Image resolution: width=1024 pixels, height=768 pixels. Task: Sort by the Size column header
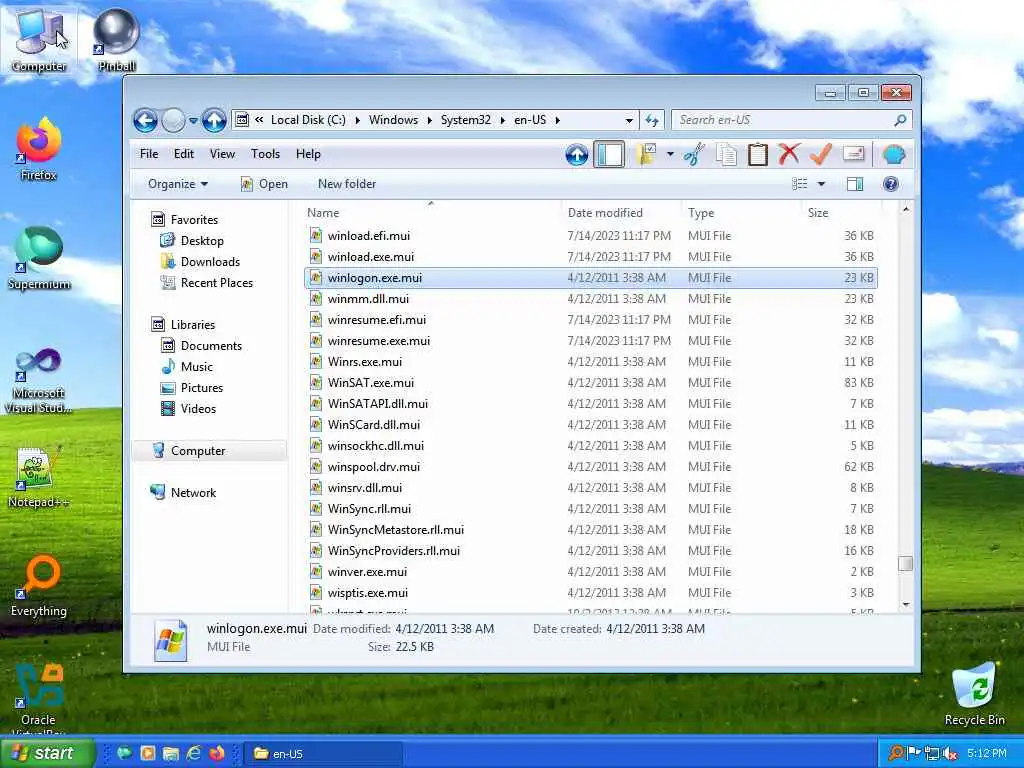[x=842, y=213]
